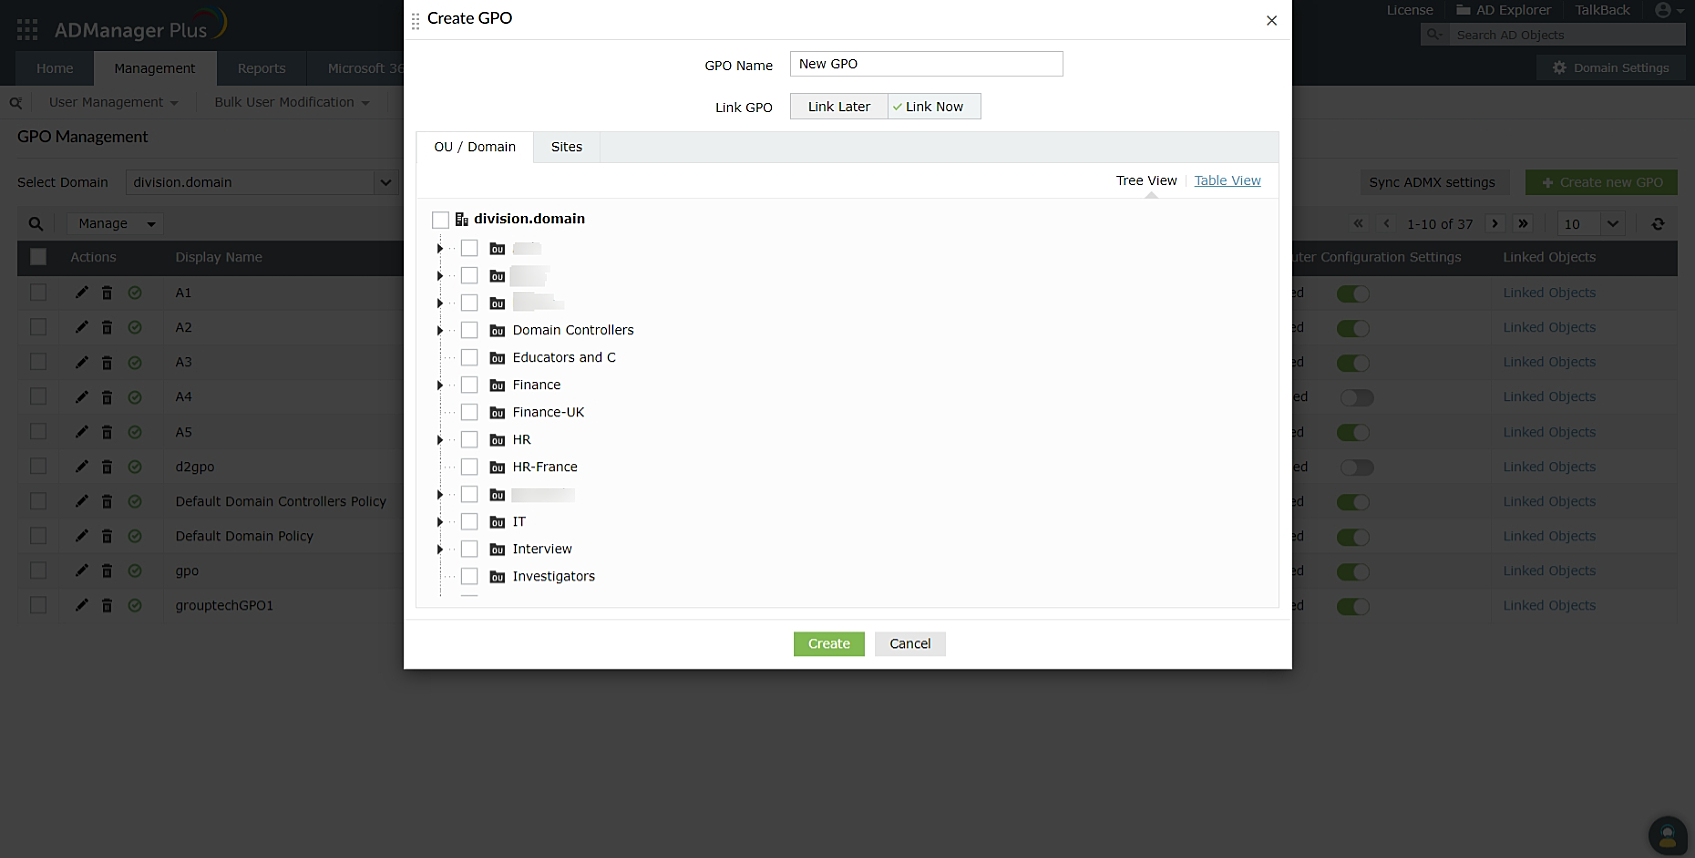Click the search icon beside Manage
The height and width of the screenshot is (858, 1695).
(36, 224)
